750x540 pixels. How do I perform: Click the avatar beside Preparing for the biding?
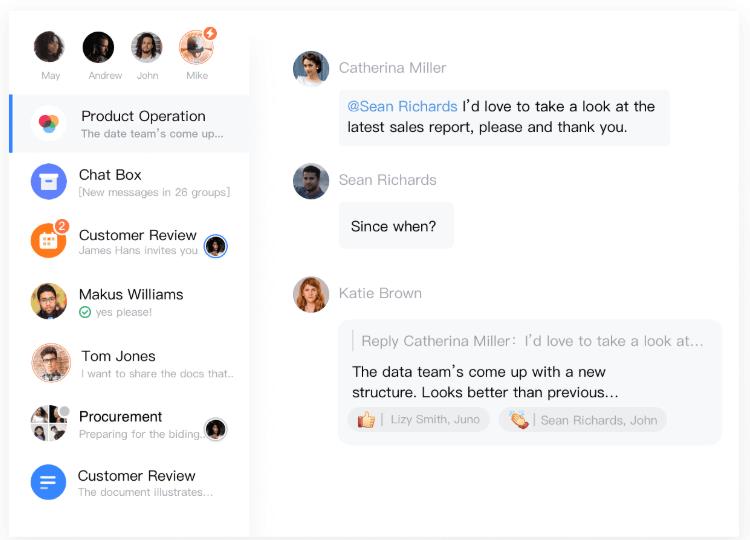[x=216, y=429]
